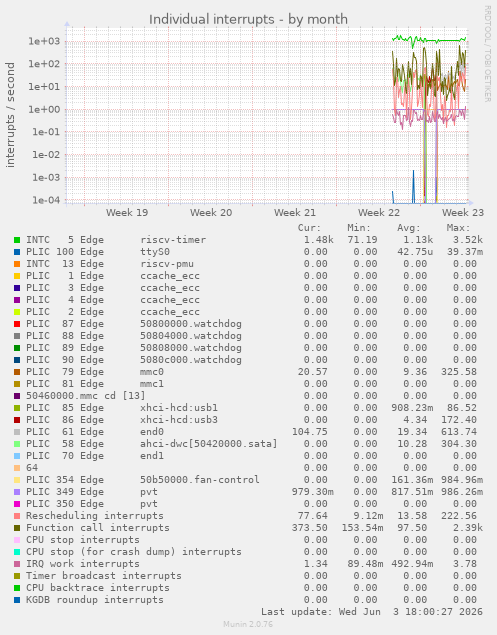The height and width of the screenshot is (635, 497).
Task: Click the end0 gray legend swatch
Action: click(x=17, y=432)
